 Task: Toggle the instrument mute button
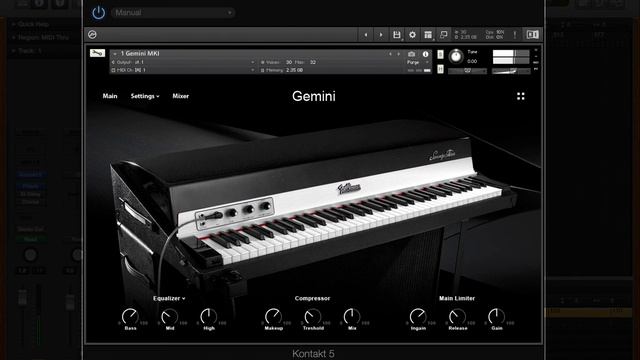point(440,69)
